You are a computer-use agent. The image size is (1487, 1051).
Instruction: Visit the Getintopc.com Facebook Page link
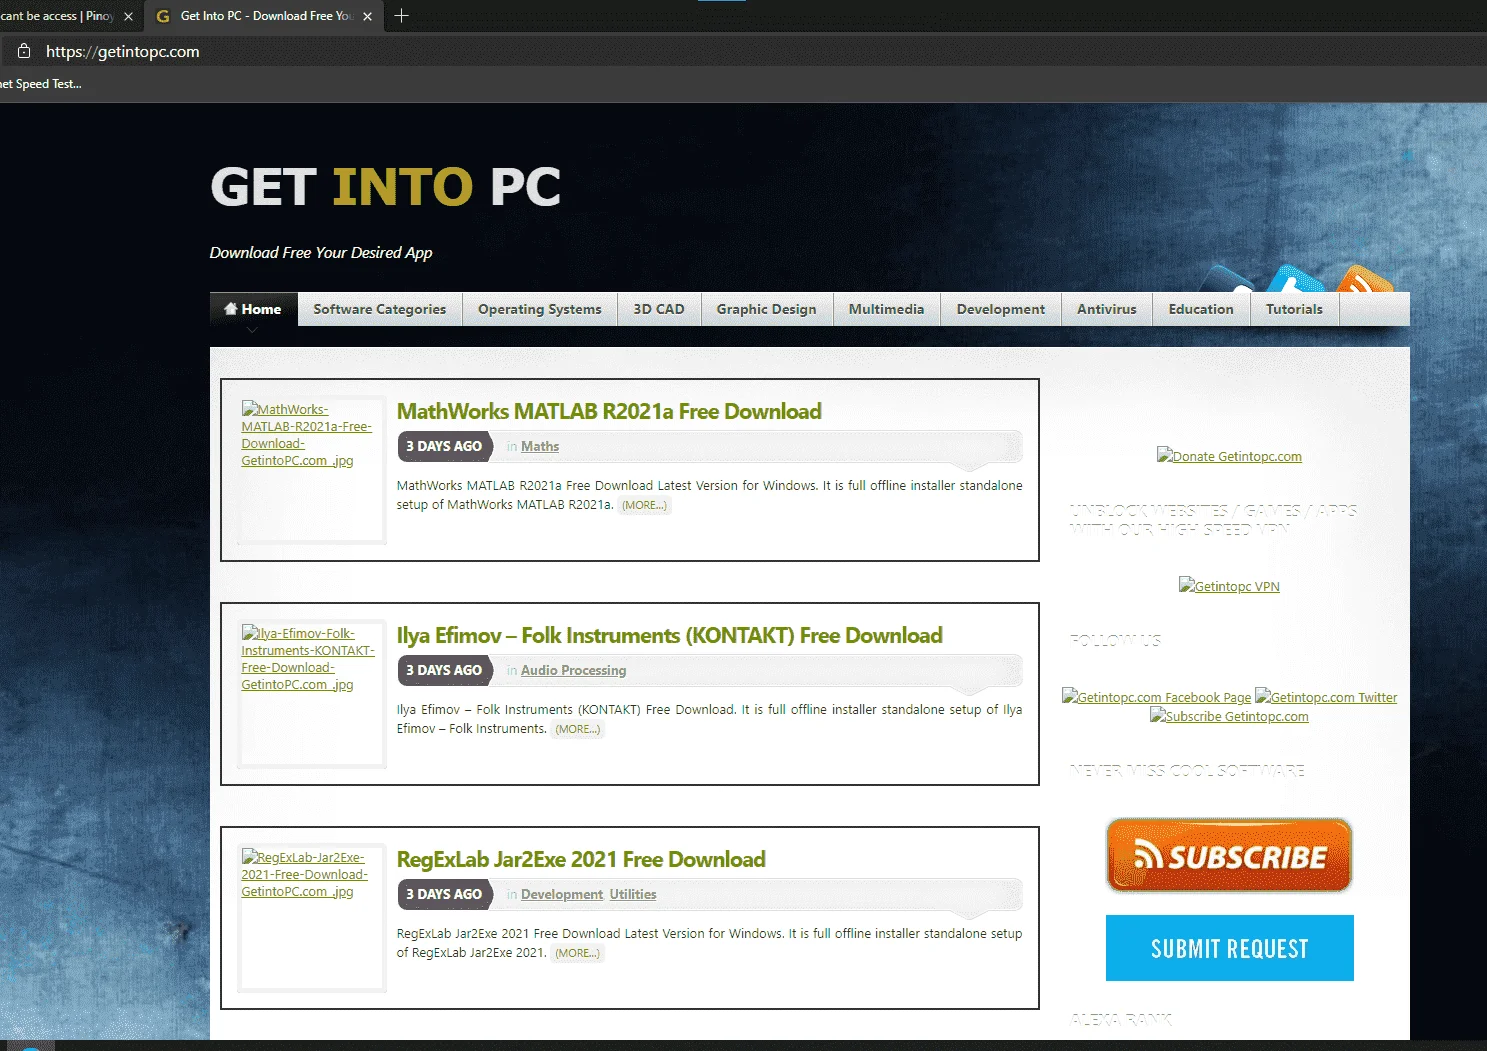[1156, 697]
